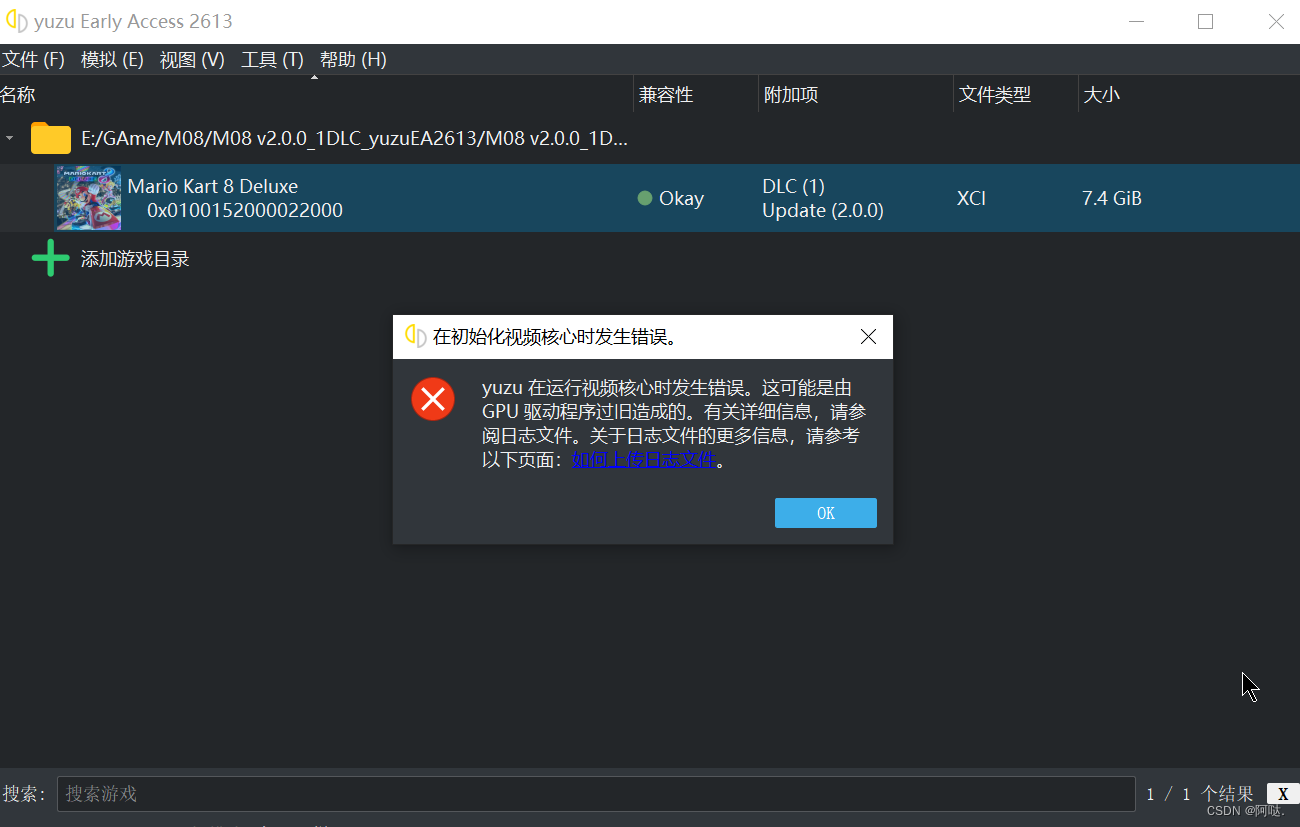Open the 帮助 (H) menu
The image size is (1300, 827).
click(353, 60)
